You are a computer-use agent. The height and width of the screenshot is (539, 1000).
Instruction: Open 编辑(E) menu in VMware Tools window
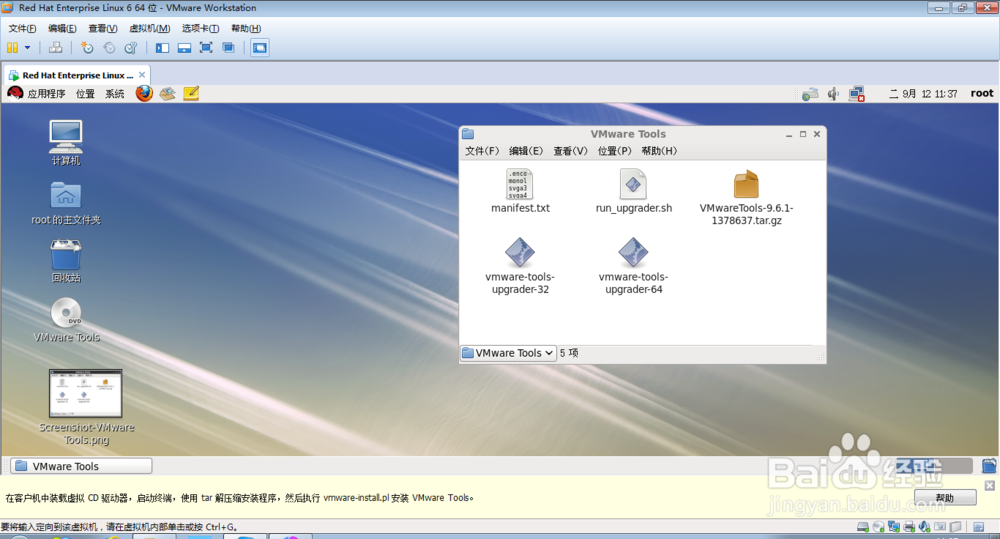[x=526, y=151]
